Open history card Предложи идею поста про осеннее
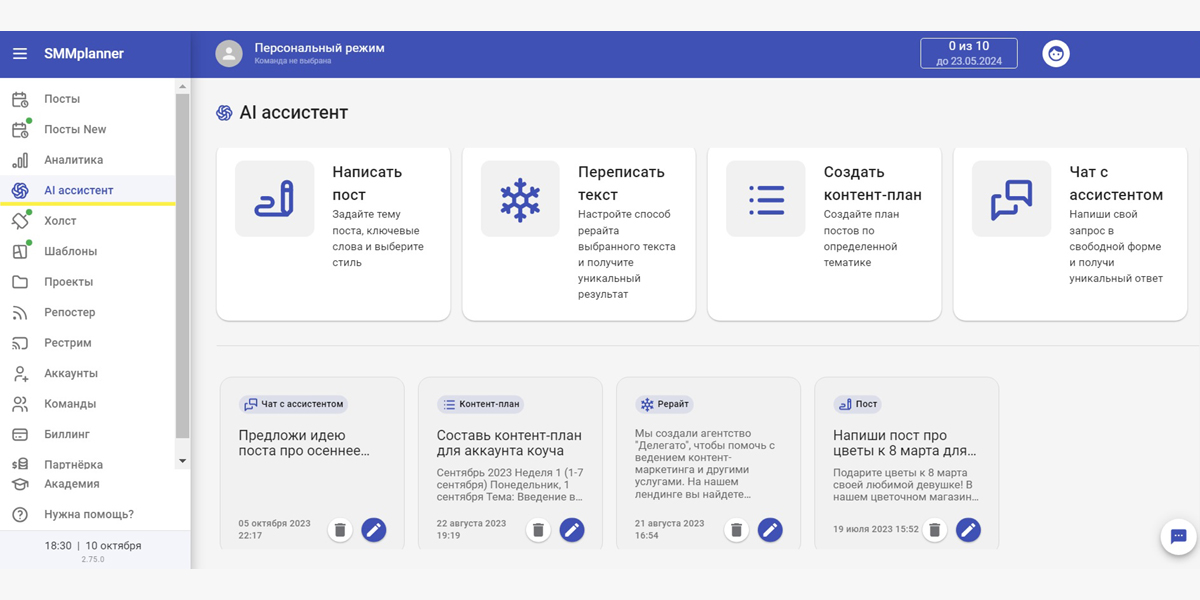 (x=312, y=463)
